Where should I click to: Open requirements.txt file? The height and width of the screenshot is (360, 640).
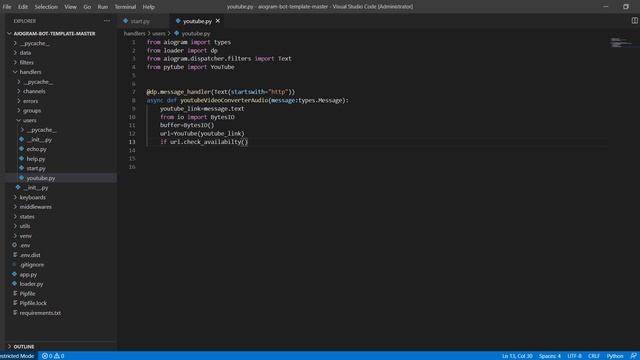point(40,313)
